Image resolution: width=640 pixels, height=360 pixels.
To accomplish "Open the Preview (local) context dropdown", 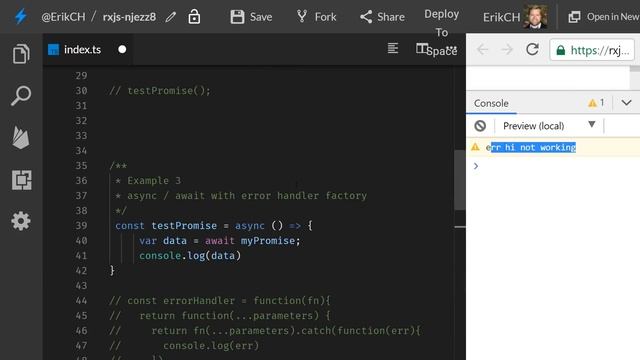I will pyautogui.click(x=549, y=126).
